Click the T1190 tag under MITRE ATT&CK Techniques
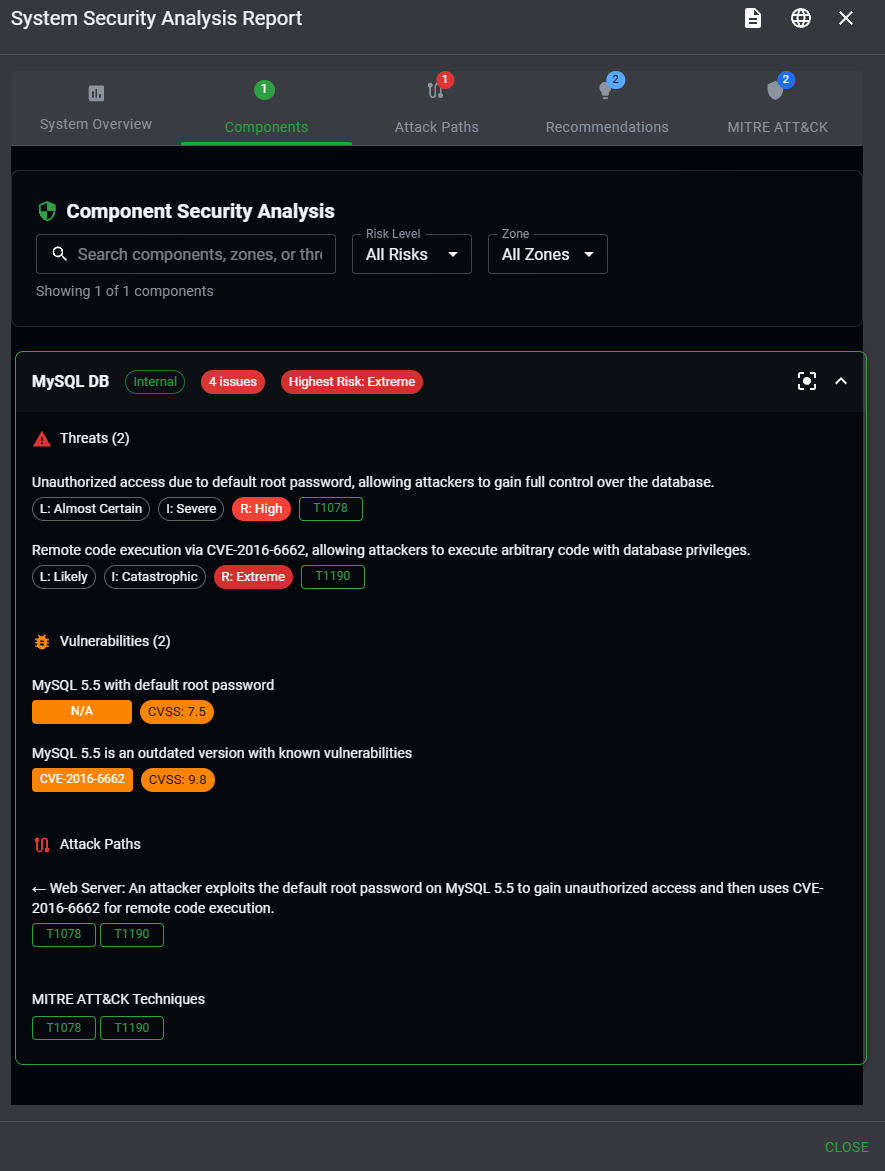 (131, 1028)
